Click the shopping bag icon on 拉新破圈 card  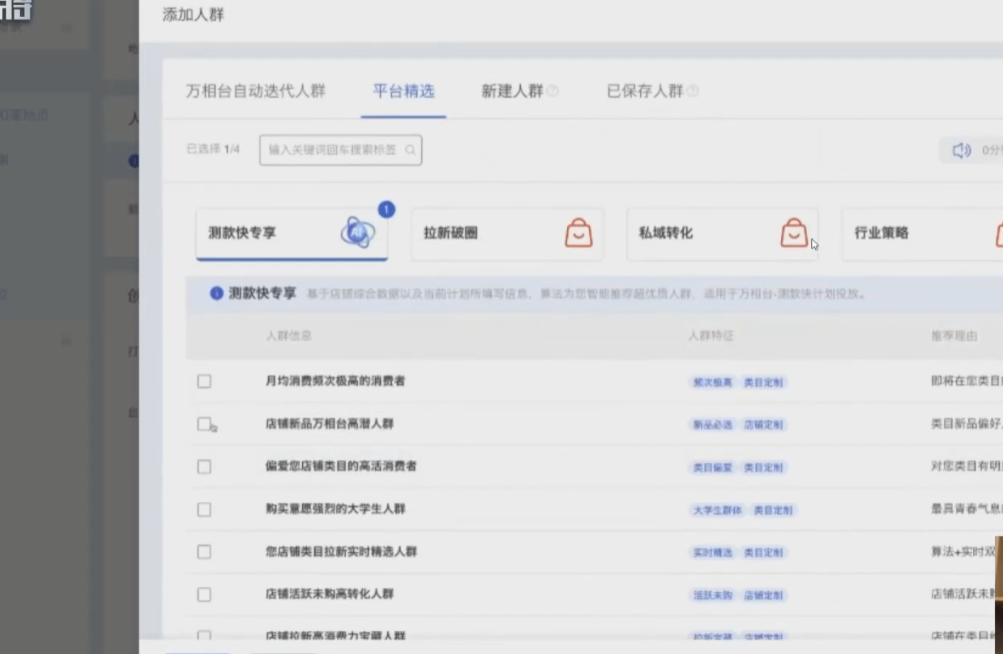click(x=578, y=233)
